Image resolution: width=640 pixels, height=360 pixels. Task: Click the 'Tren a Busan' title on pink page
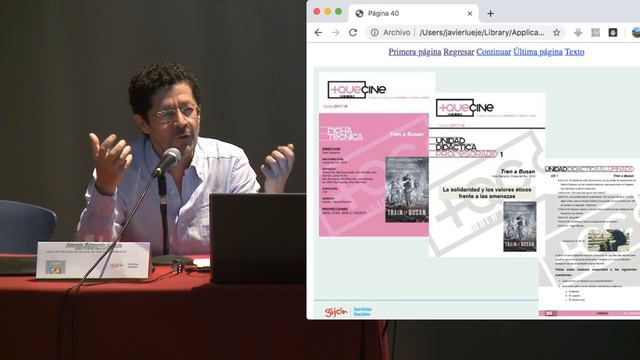pyautogui.click(x=406, y=134)
